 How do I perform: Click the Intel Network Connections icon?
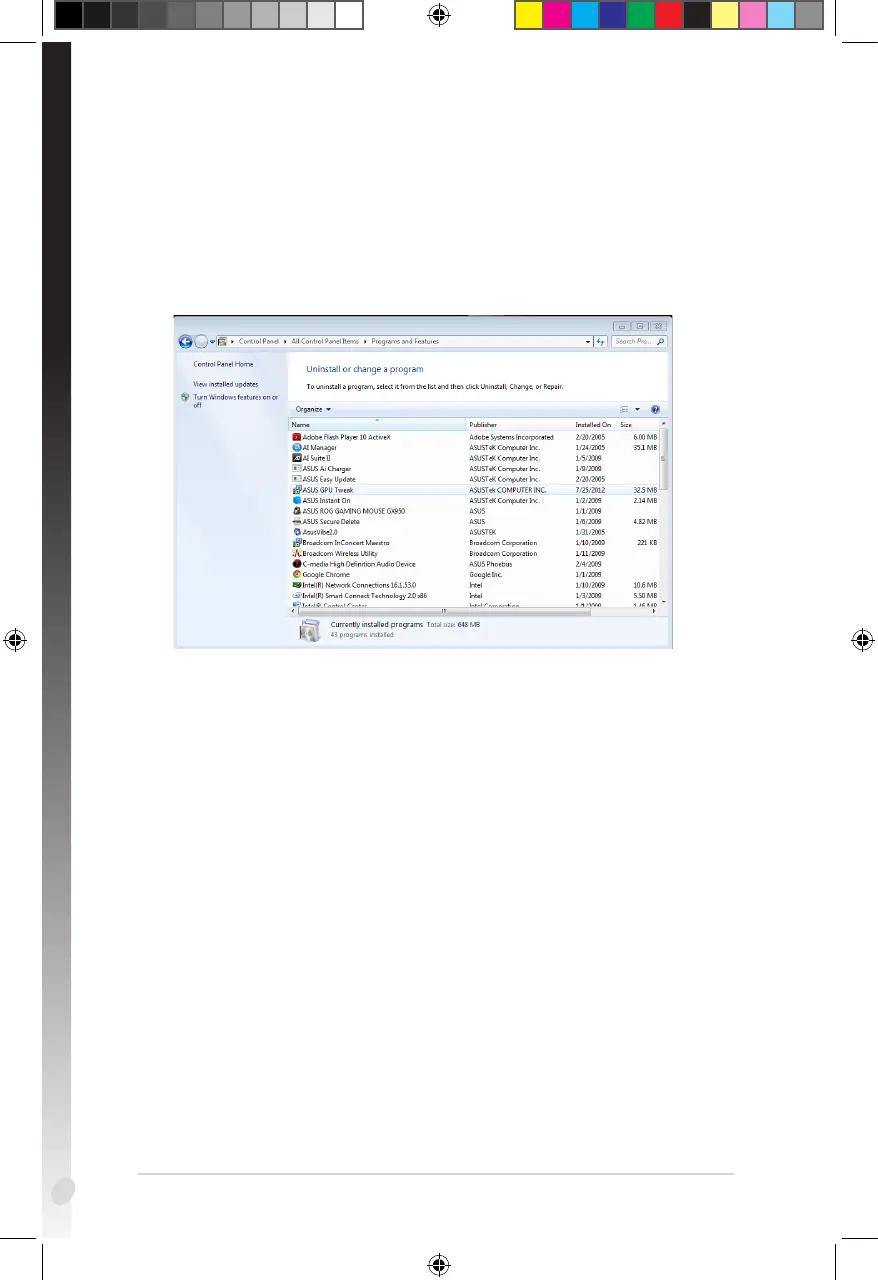[296, 585]
